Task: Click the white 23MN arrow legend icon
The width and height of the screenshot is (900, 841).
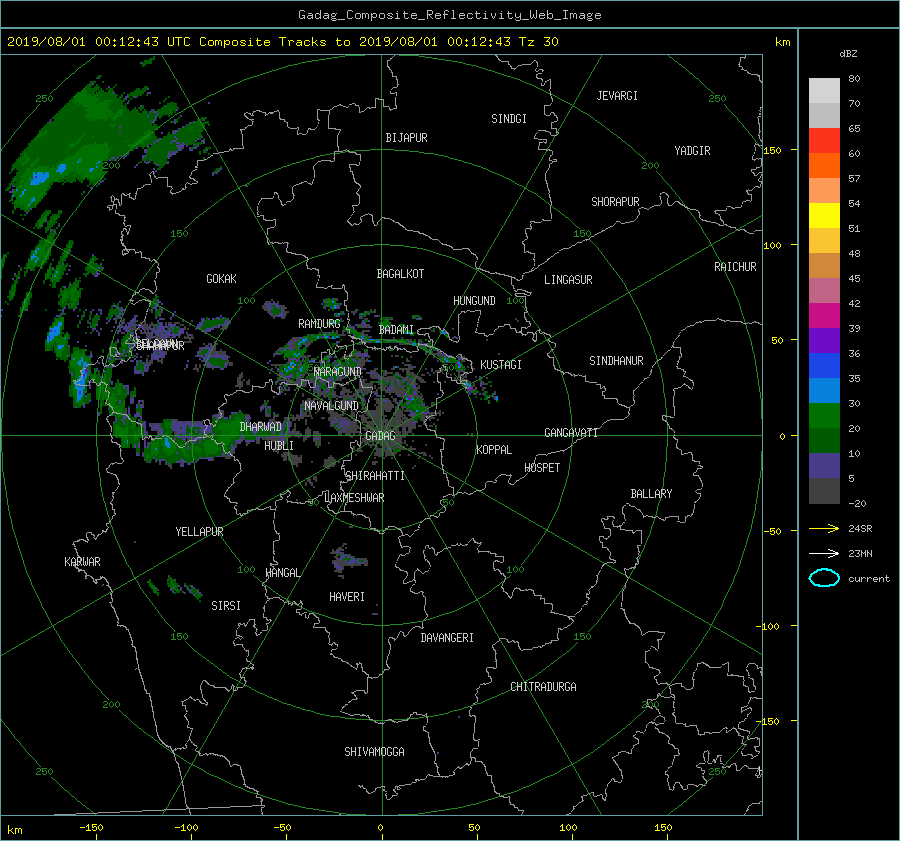Action: (x=824, y=553)
